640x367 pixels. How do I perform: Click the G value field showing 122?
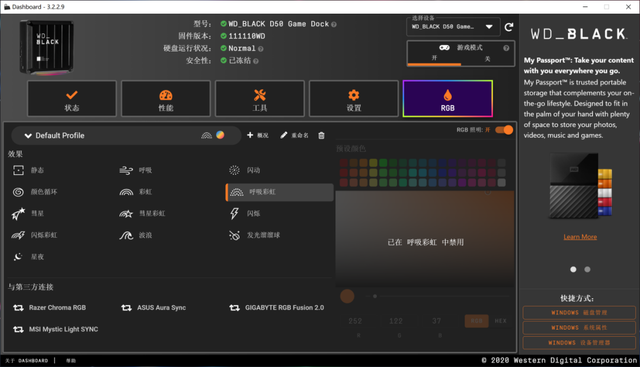click(396, 321)
